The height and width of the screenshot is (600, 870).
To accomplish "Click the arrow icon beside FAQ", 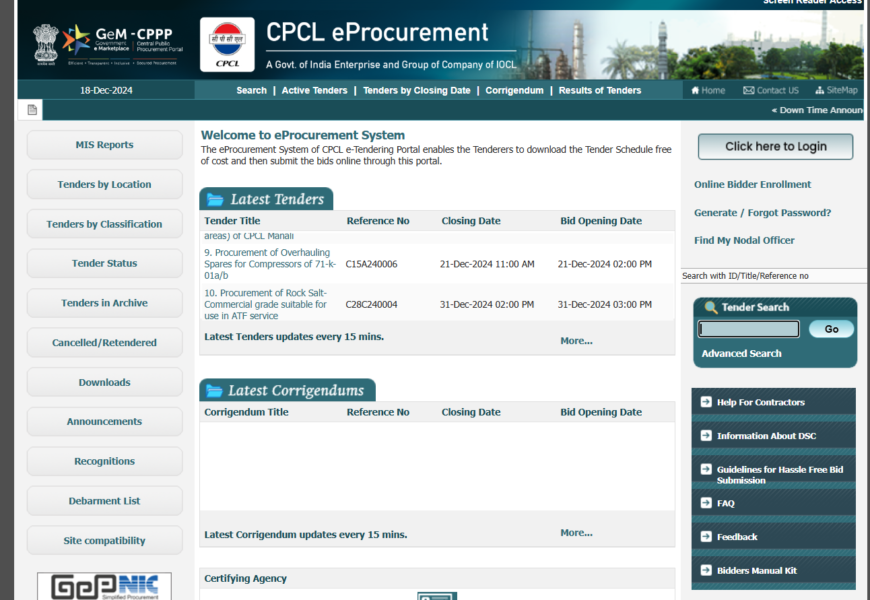I will click(705, 503).
